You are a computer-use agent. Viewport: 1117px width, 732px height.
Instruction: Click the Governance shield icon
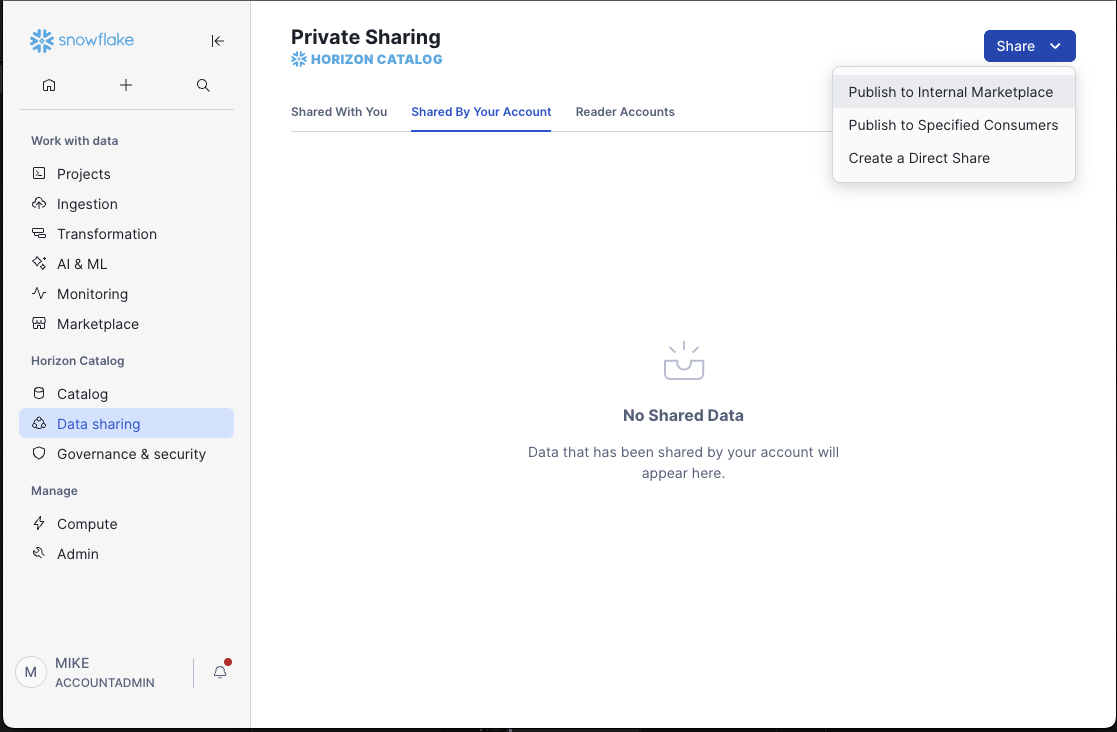39,453
